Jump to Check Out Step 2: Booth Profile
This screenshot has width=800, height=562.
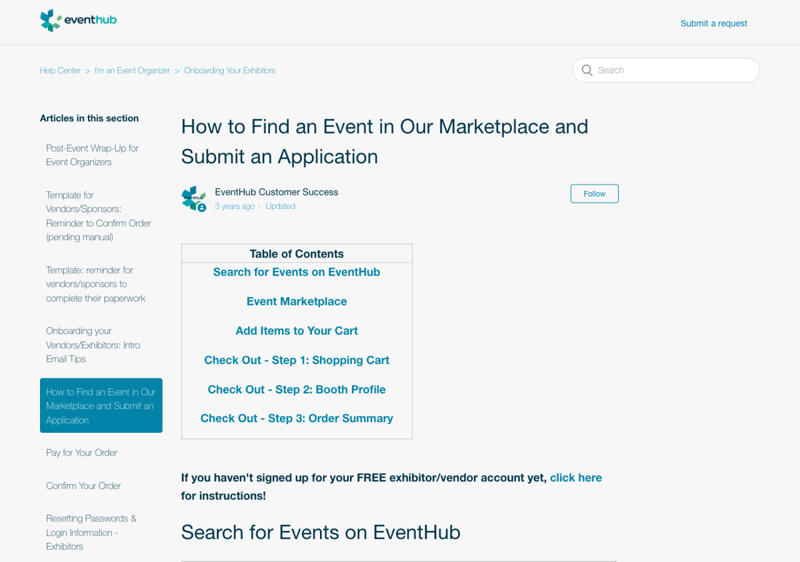(296, 390)
